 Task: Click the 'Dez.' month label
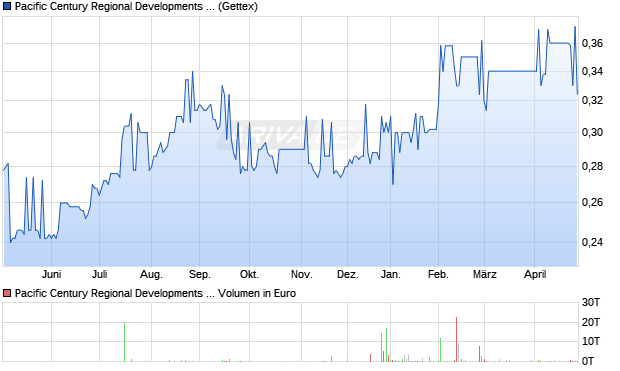[x=348, y=274]
